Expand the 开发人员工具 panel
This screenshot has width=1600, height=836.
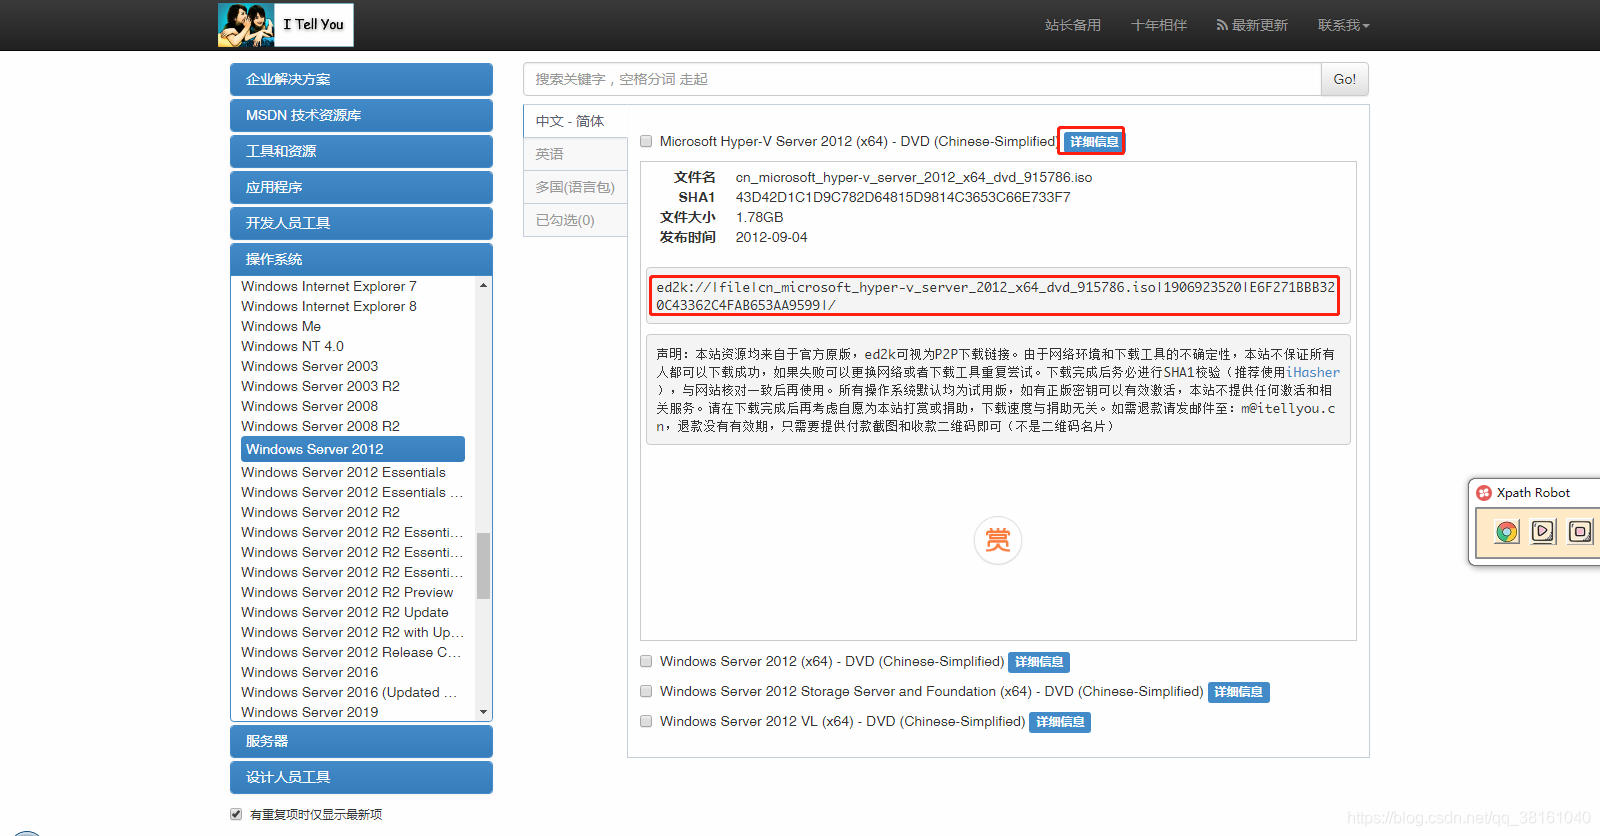click(x=361, y=223)
